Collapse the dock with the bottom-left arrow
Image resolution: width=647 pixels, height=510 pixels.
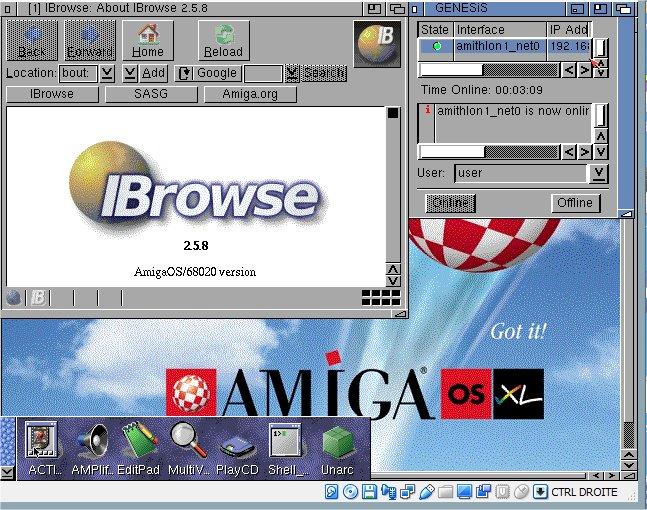pyautogui.click(x=8, y=472)
